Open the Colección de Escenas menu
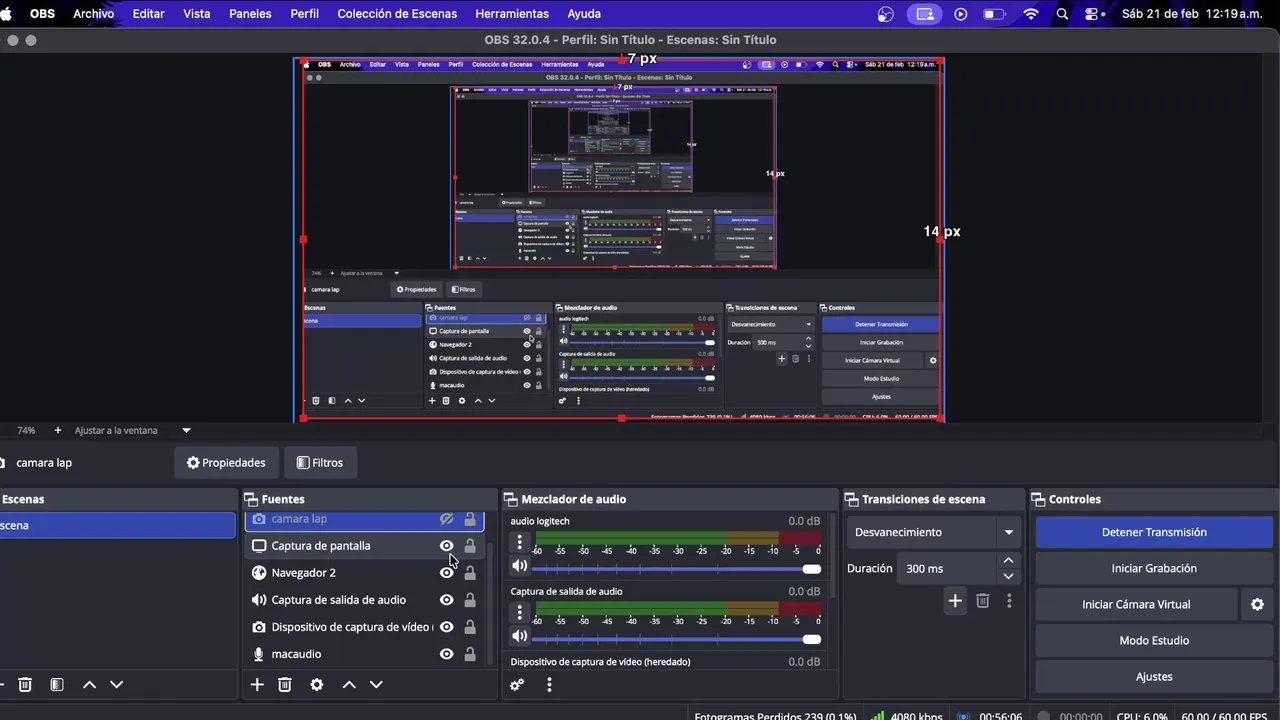 pos(397,14)
